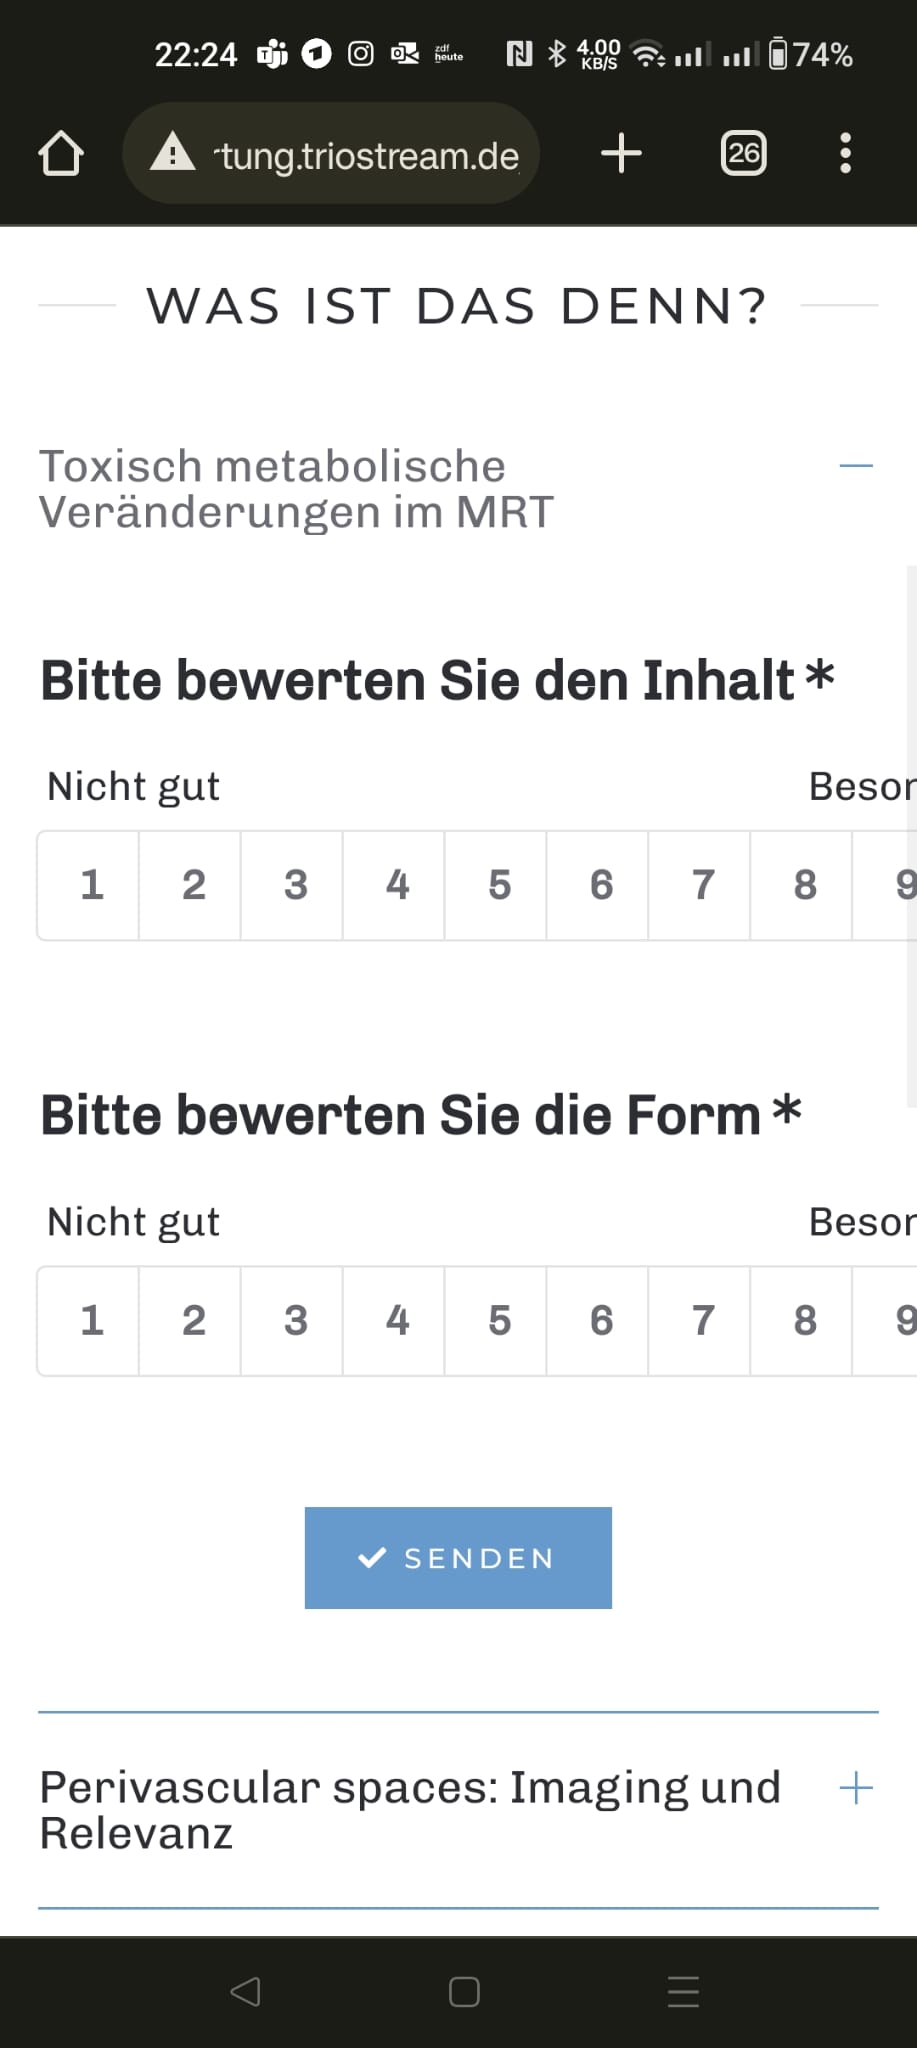The image size is (917, 2048).
Task: Select rating 7 for Form
Action: click(703, 1321)
